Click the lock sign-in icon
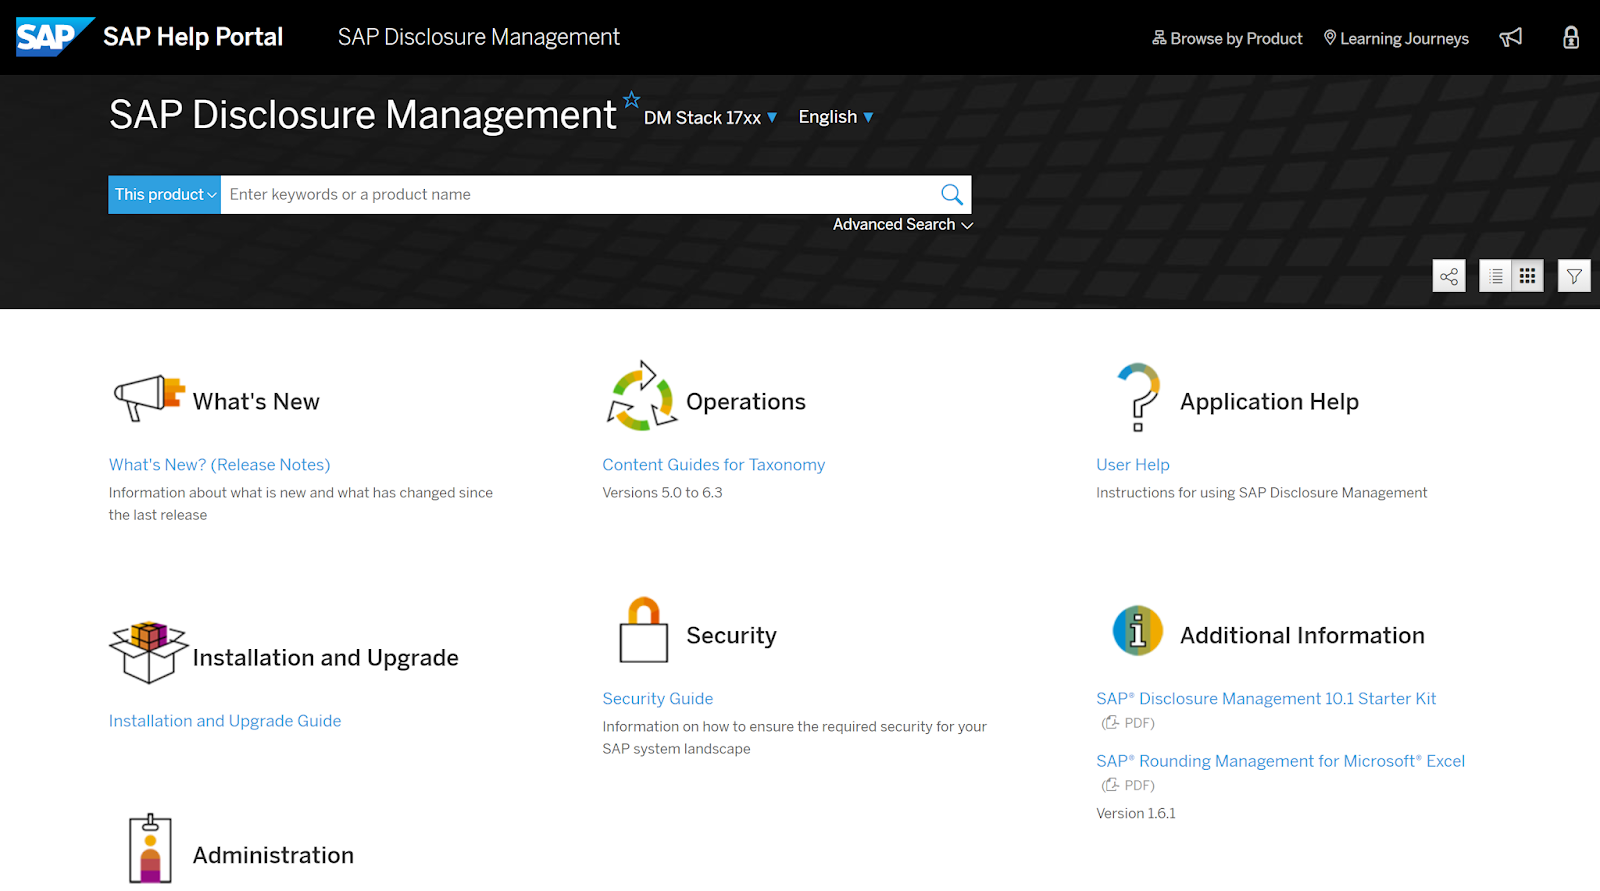Screen dimensions: 1600x891 (1571, 38)
